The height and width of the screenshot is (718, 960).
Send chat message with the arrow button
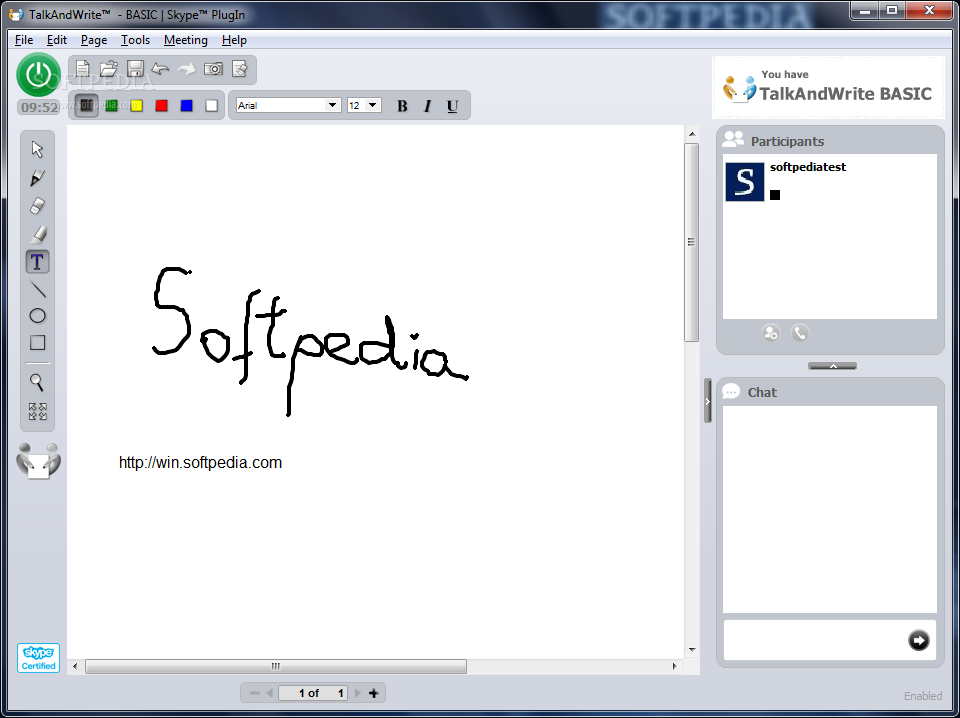coord(918,640)
